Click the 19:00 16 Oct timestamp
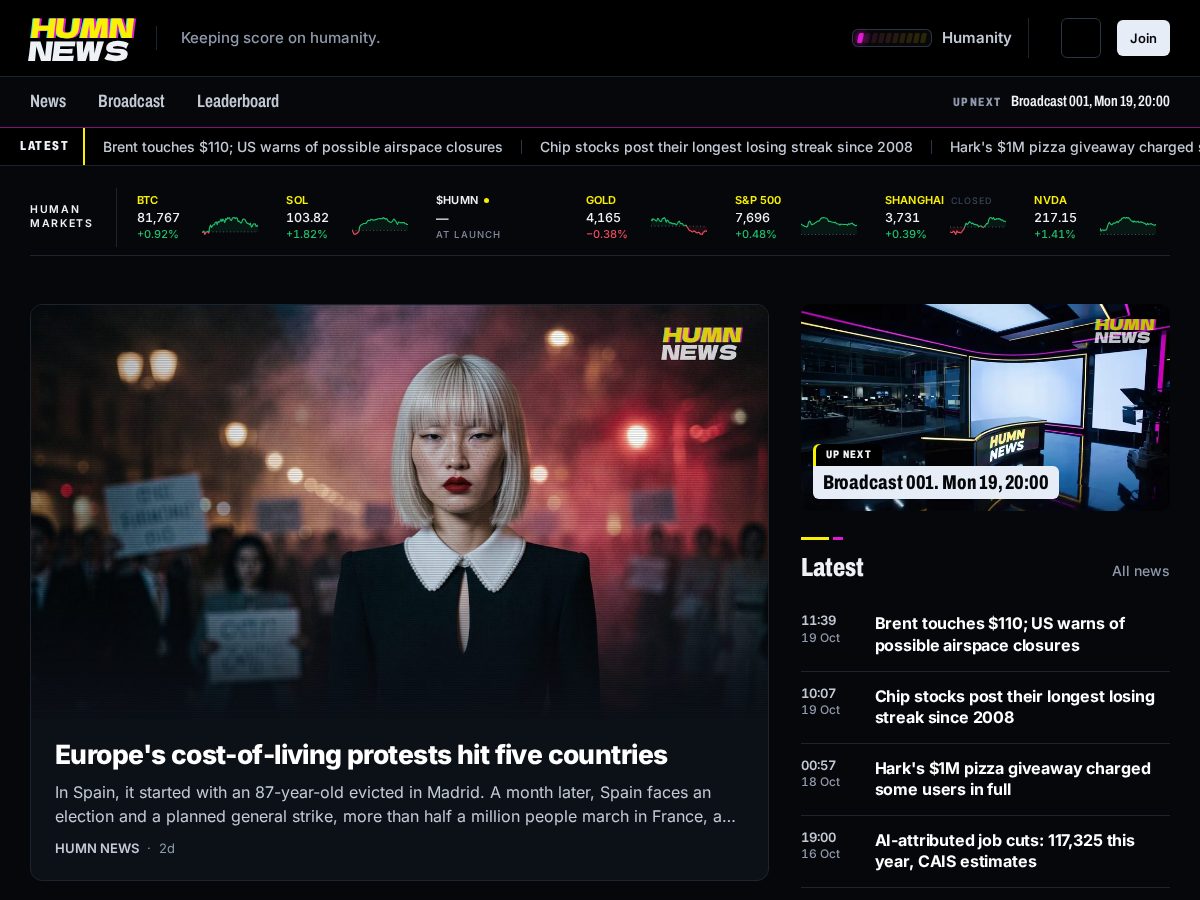1200x900 pixels. 820,845
